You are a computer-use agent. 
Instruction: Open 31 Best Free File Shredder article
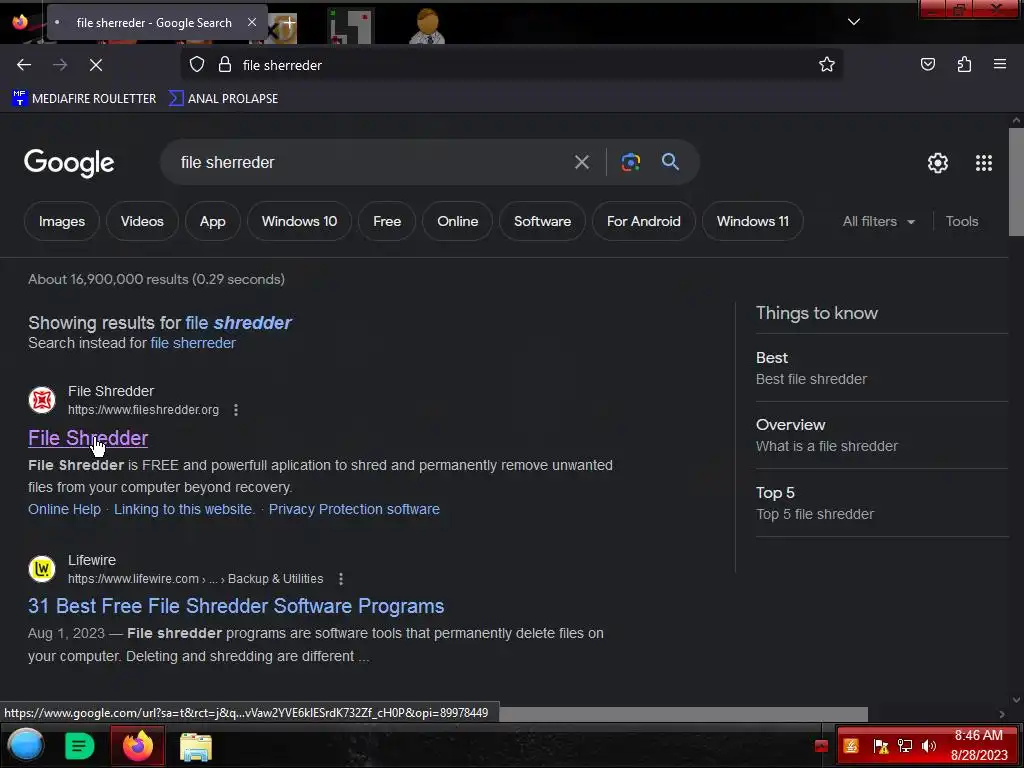pos(236,606)
